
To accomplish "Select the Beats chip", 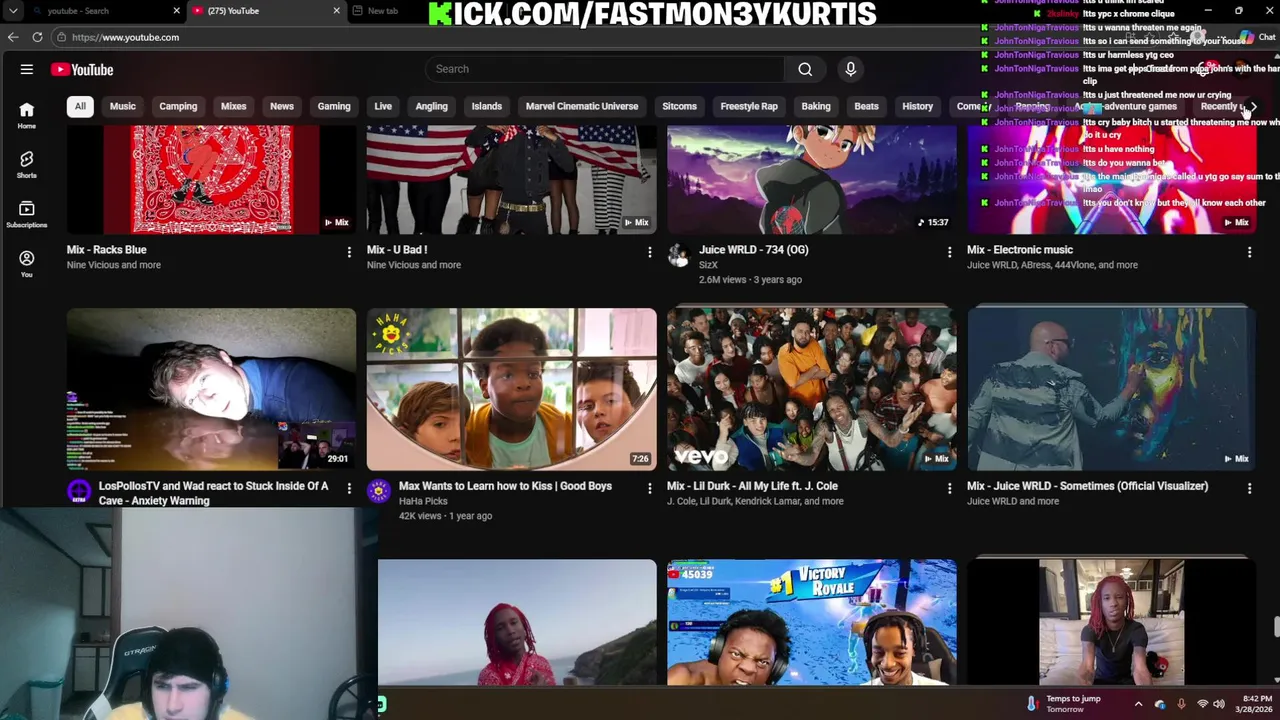I will tap(866, 106).
